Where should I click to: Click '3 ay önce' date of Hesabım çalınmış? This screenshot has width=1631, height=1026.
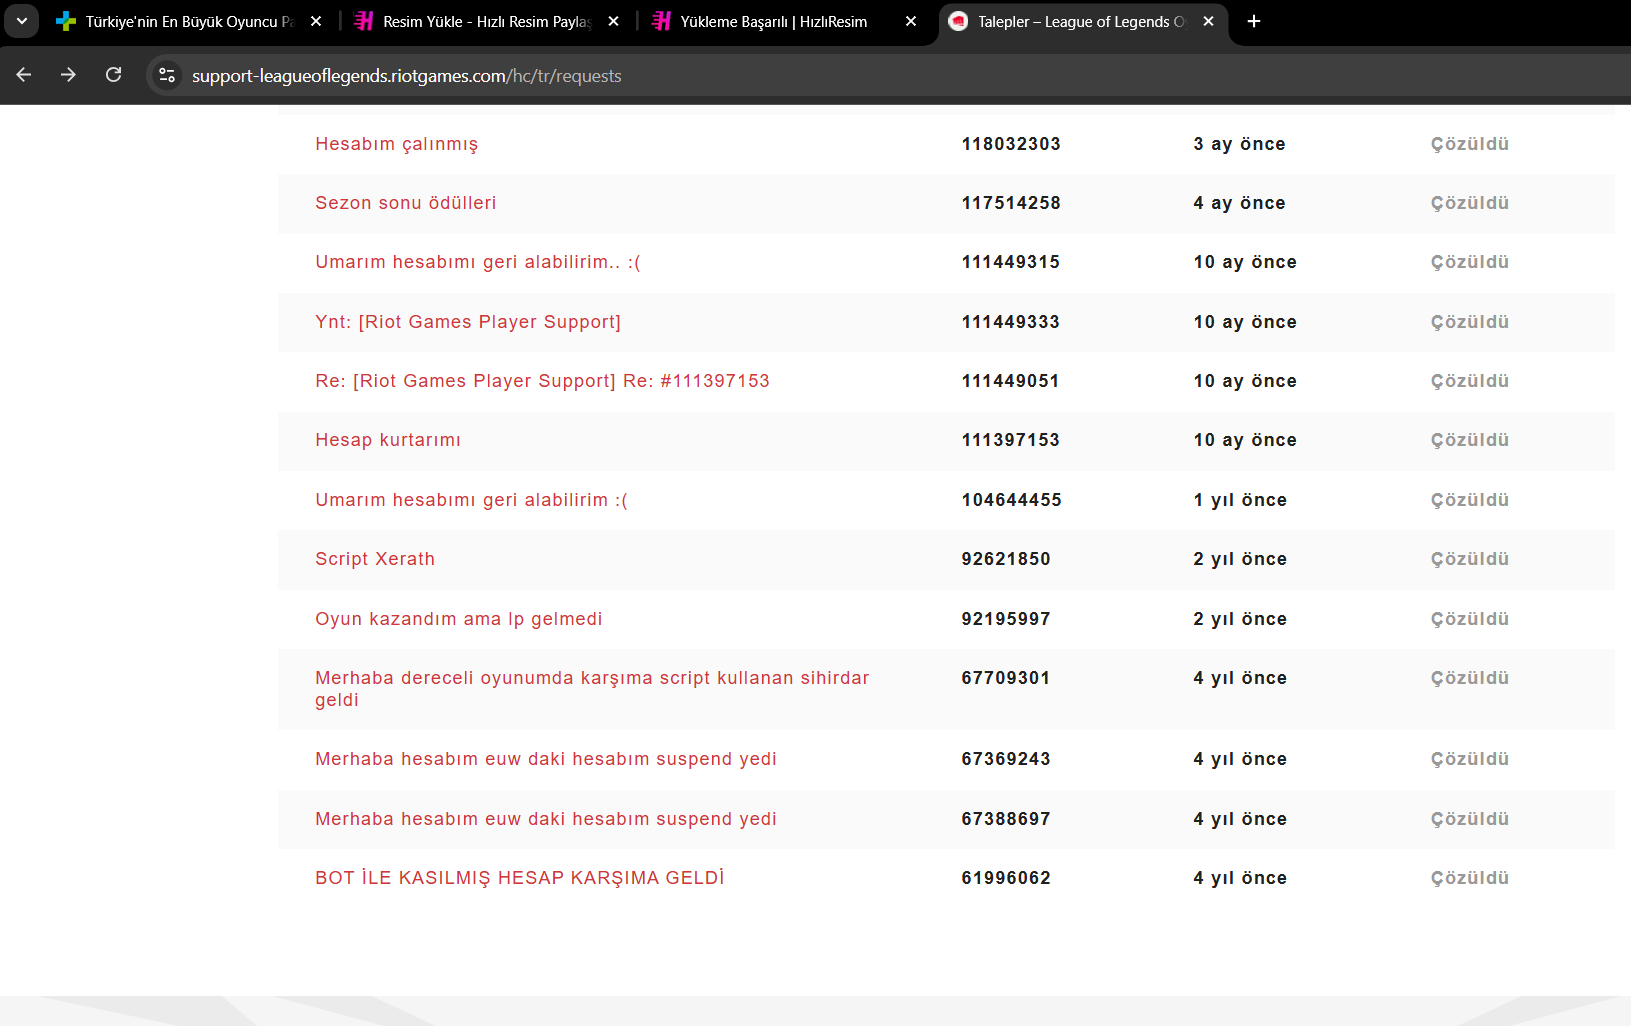(1240, 144)
